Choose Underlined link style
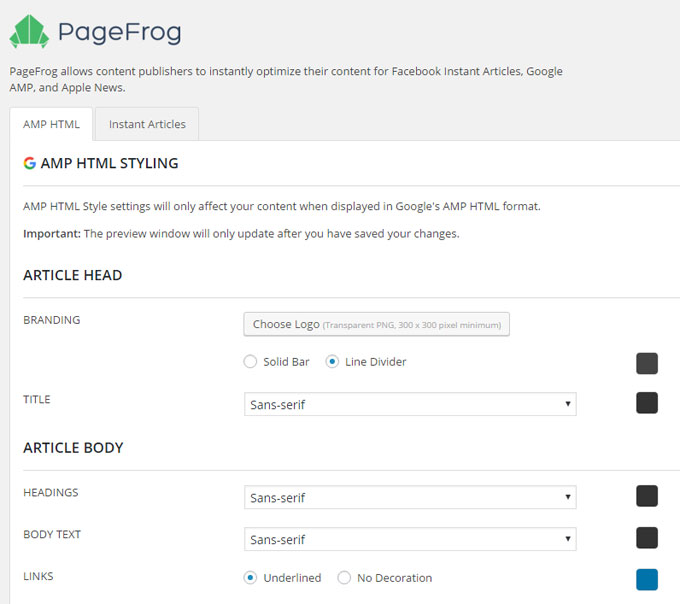The height and width of the screenshot is (604, 680). click(250, 578)
